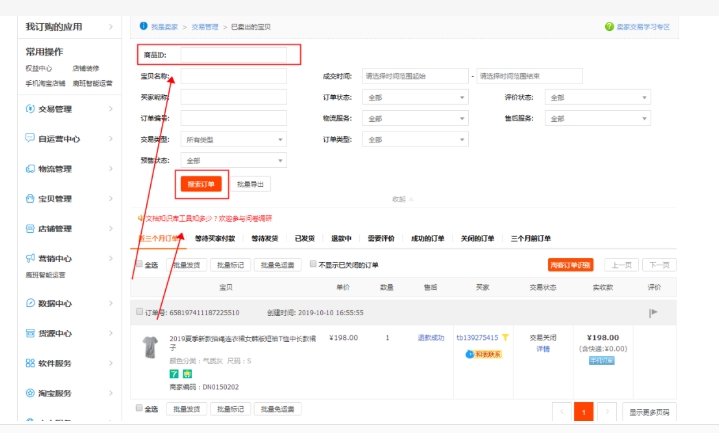This screenshot has width=719, height=433.
Task: Click top 批量免运费 button
Action: point(277,265)
